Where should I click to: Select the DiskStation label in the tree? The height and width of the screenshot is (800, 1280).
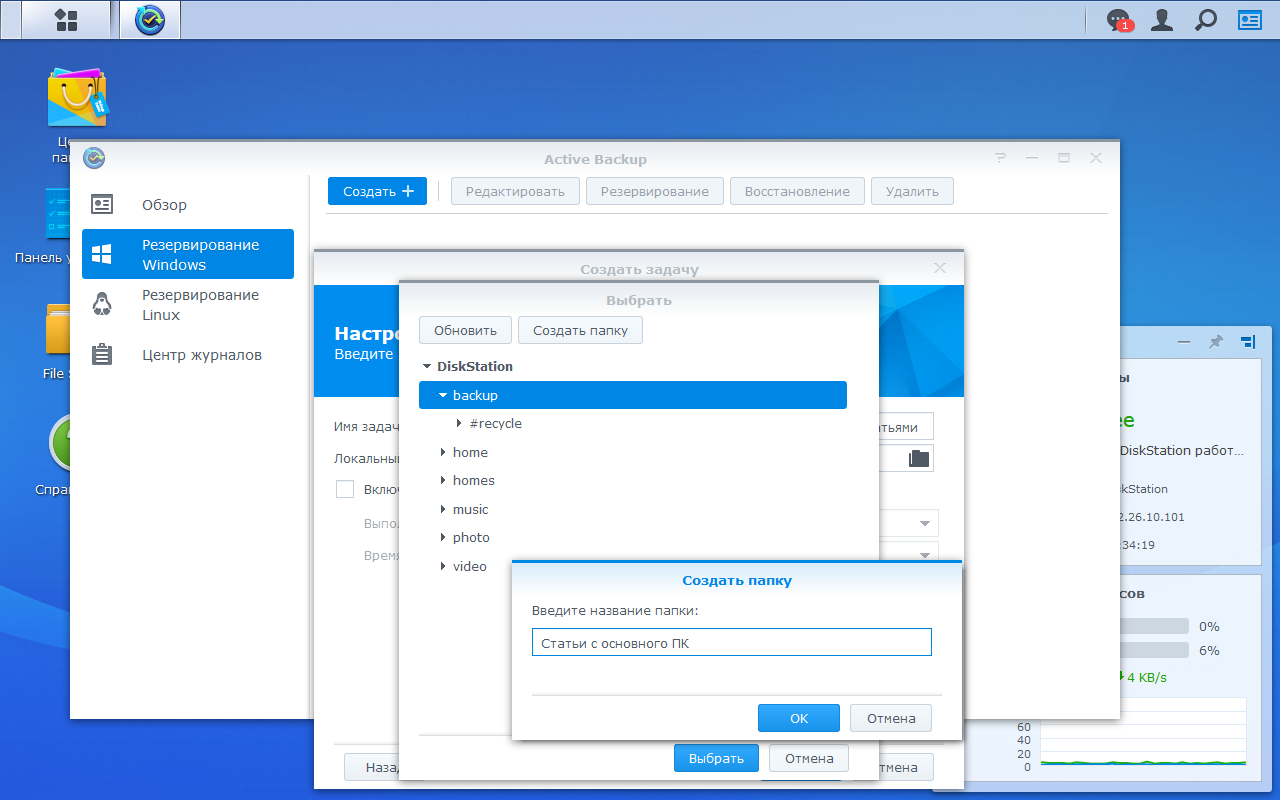coord(475,367)
